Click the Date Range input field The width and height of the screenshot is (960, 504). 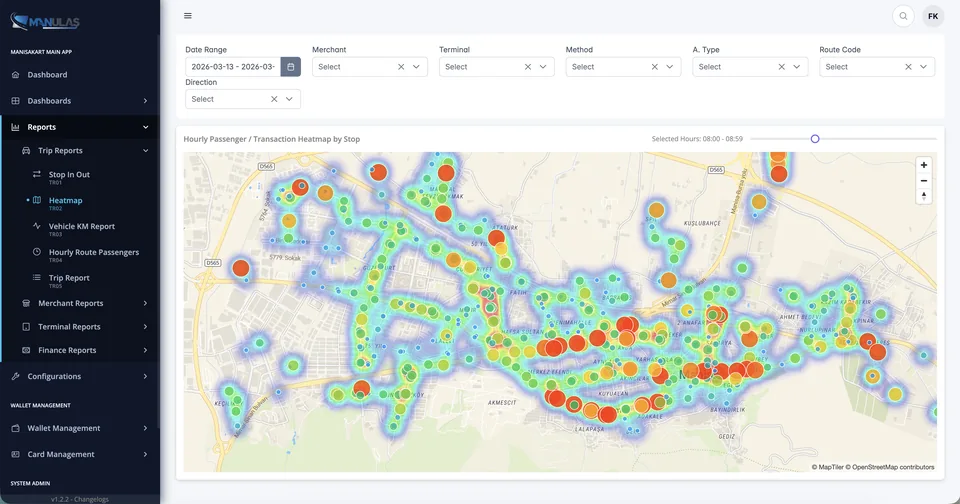(233, 67)
